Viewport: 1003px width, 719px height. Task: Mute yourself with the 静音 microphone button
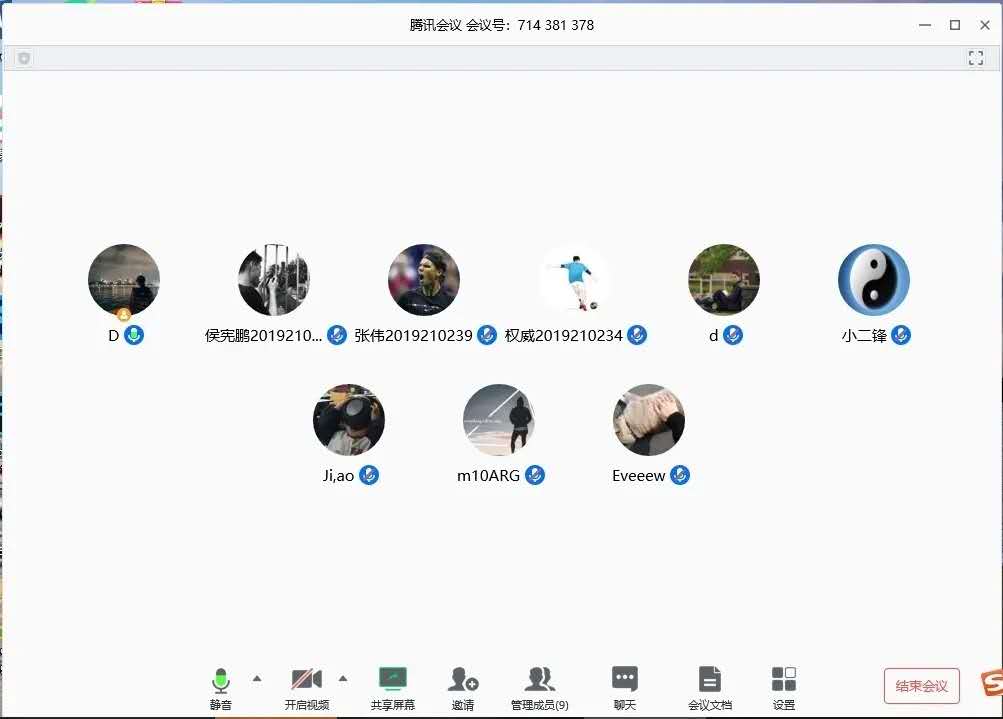tap(221, 681)
